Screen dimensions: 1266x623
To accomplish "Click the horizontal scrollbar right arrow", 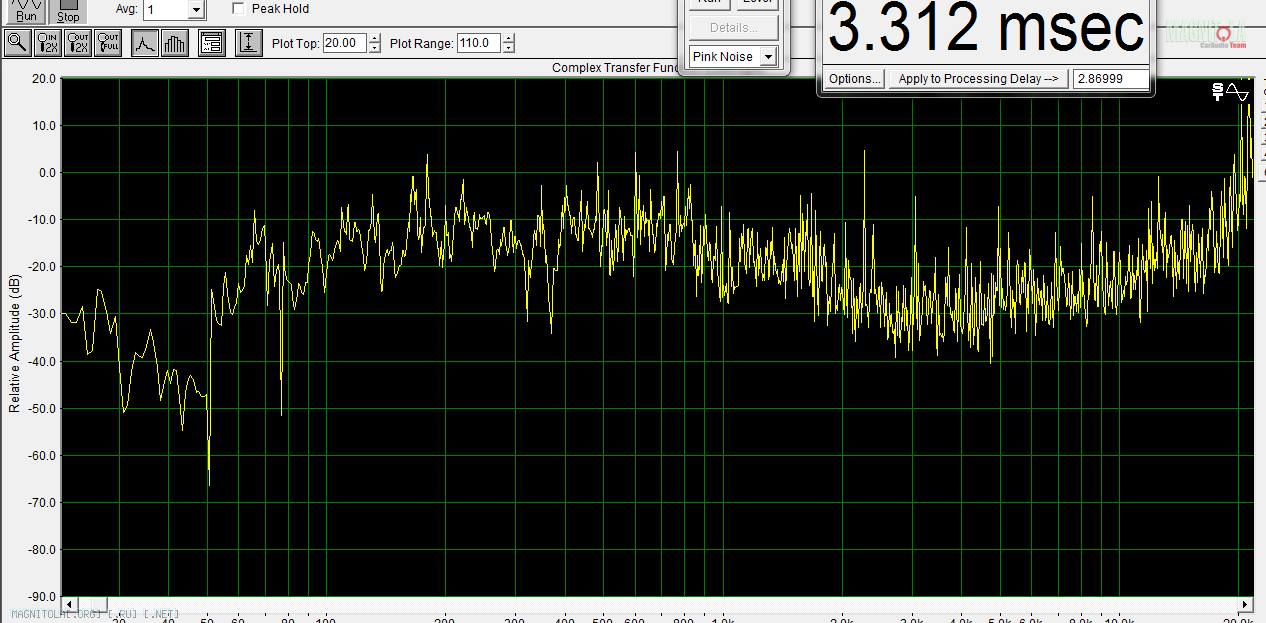I will (1245, 604).
